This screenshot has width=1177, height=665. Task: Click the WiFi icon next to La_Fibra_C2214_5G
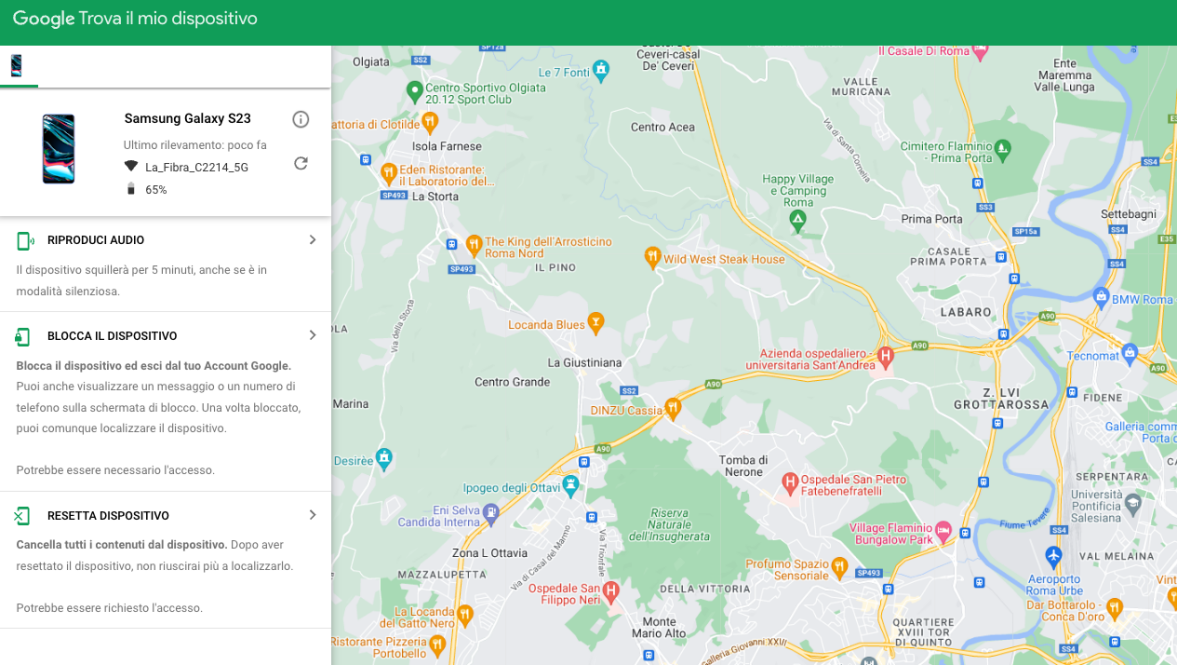coord(130,166)
